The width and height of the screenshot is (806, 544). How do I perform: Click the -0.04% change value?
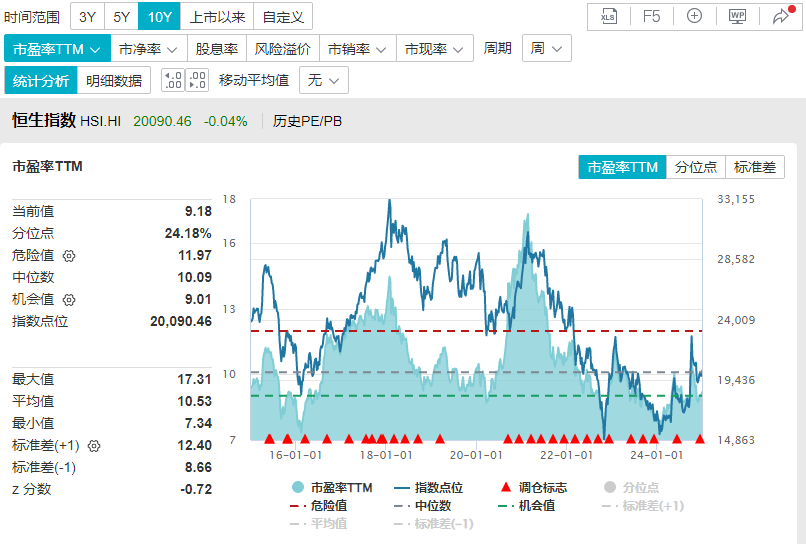point(226,121)
